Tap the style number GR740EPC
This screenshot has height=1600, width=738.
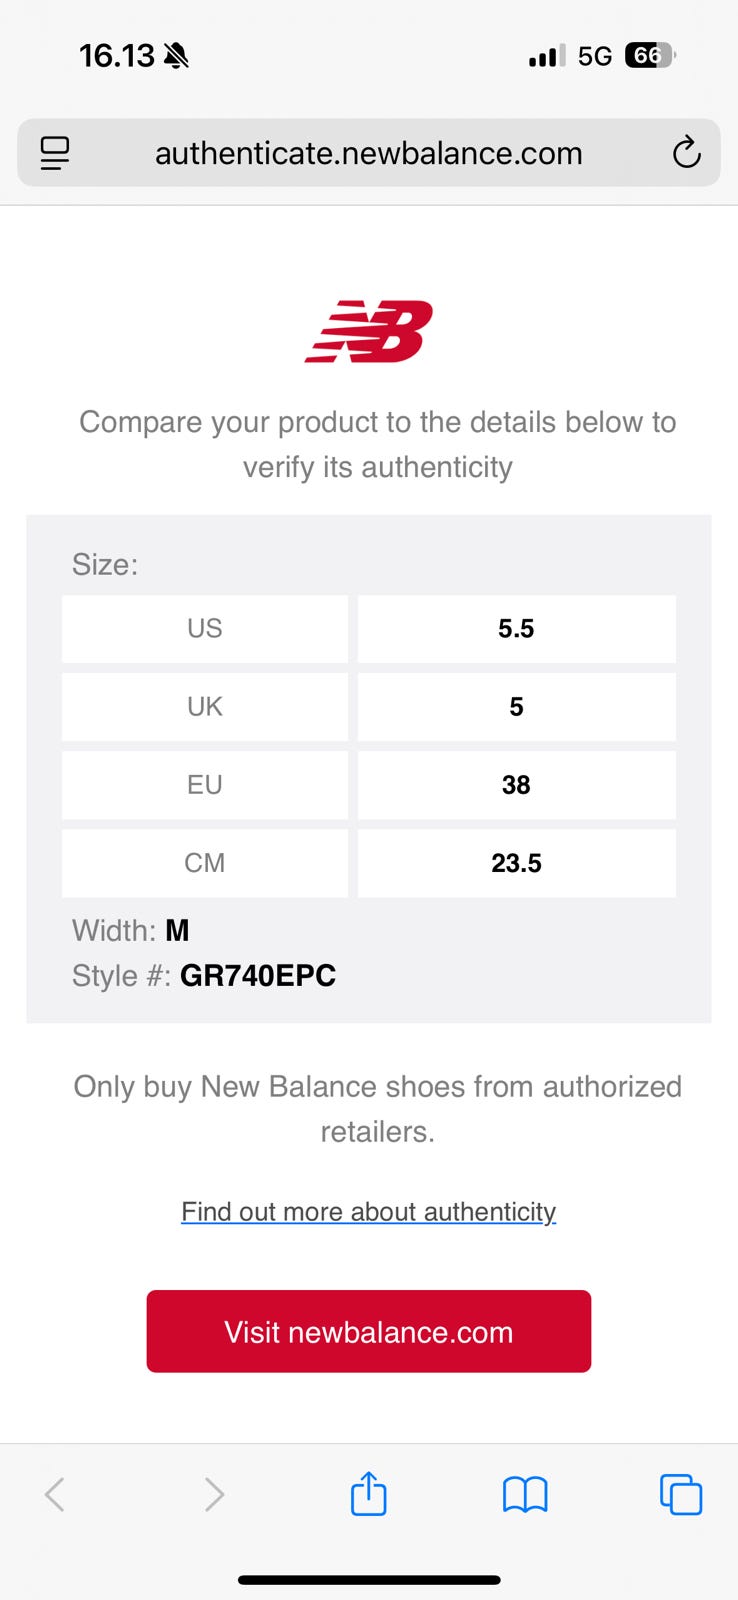(258, 976)
